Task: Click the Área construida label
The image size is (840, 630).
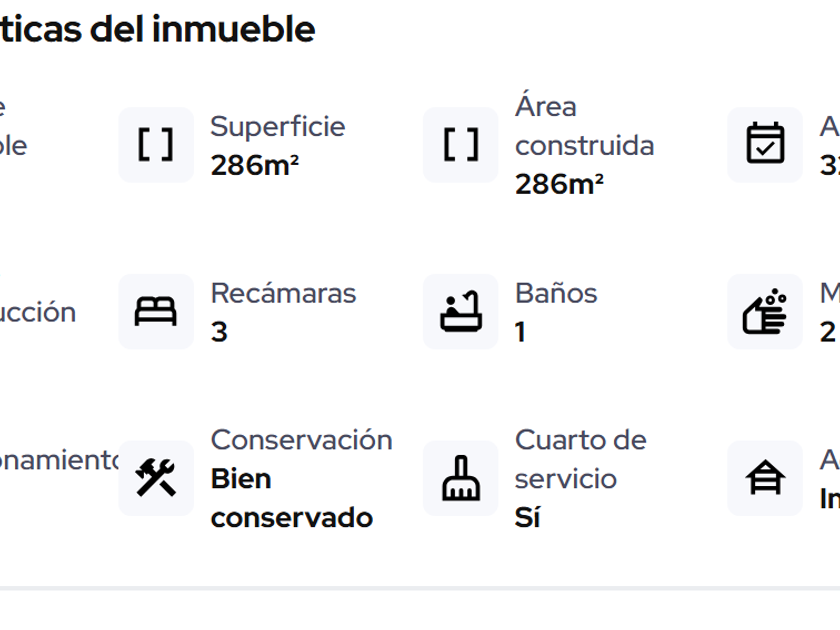Action: [584, 126]
